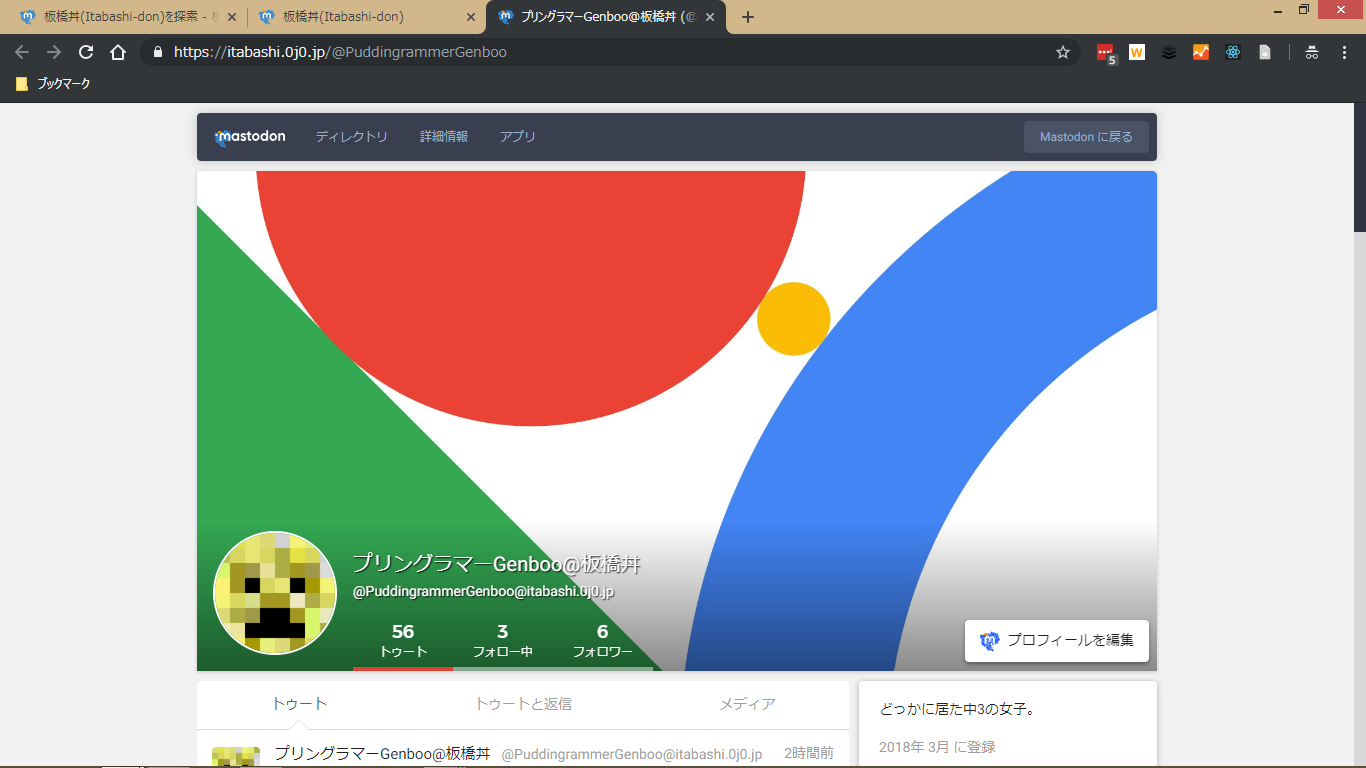Click the orange analytics chart extension icon
This screenshot has height=768, width=1366.
click(x=1201, y=53)
